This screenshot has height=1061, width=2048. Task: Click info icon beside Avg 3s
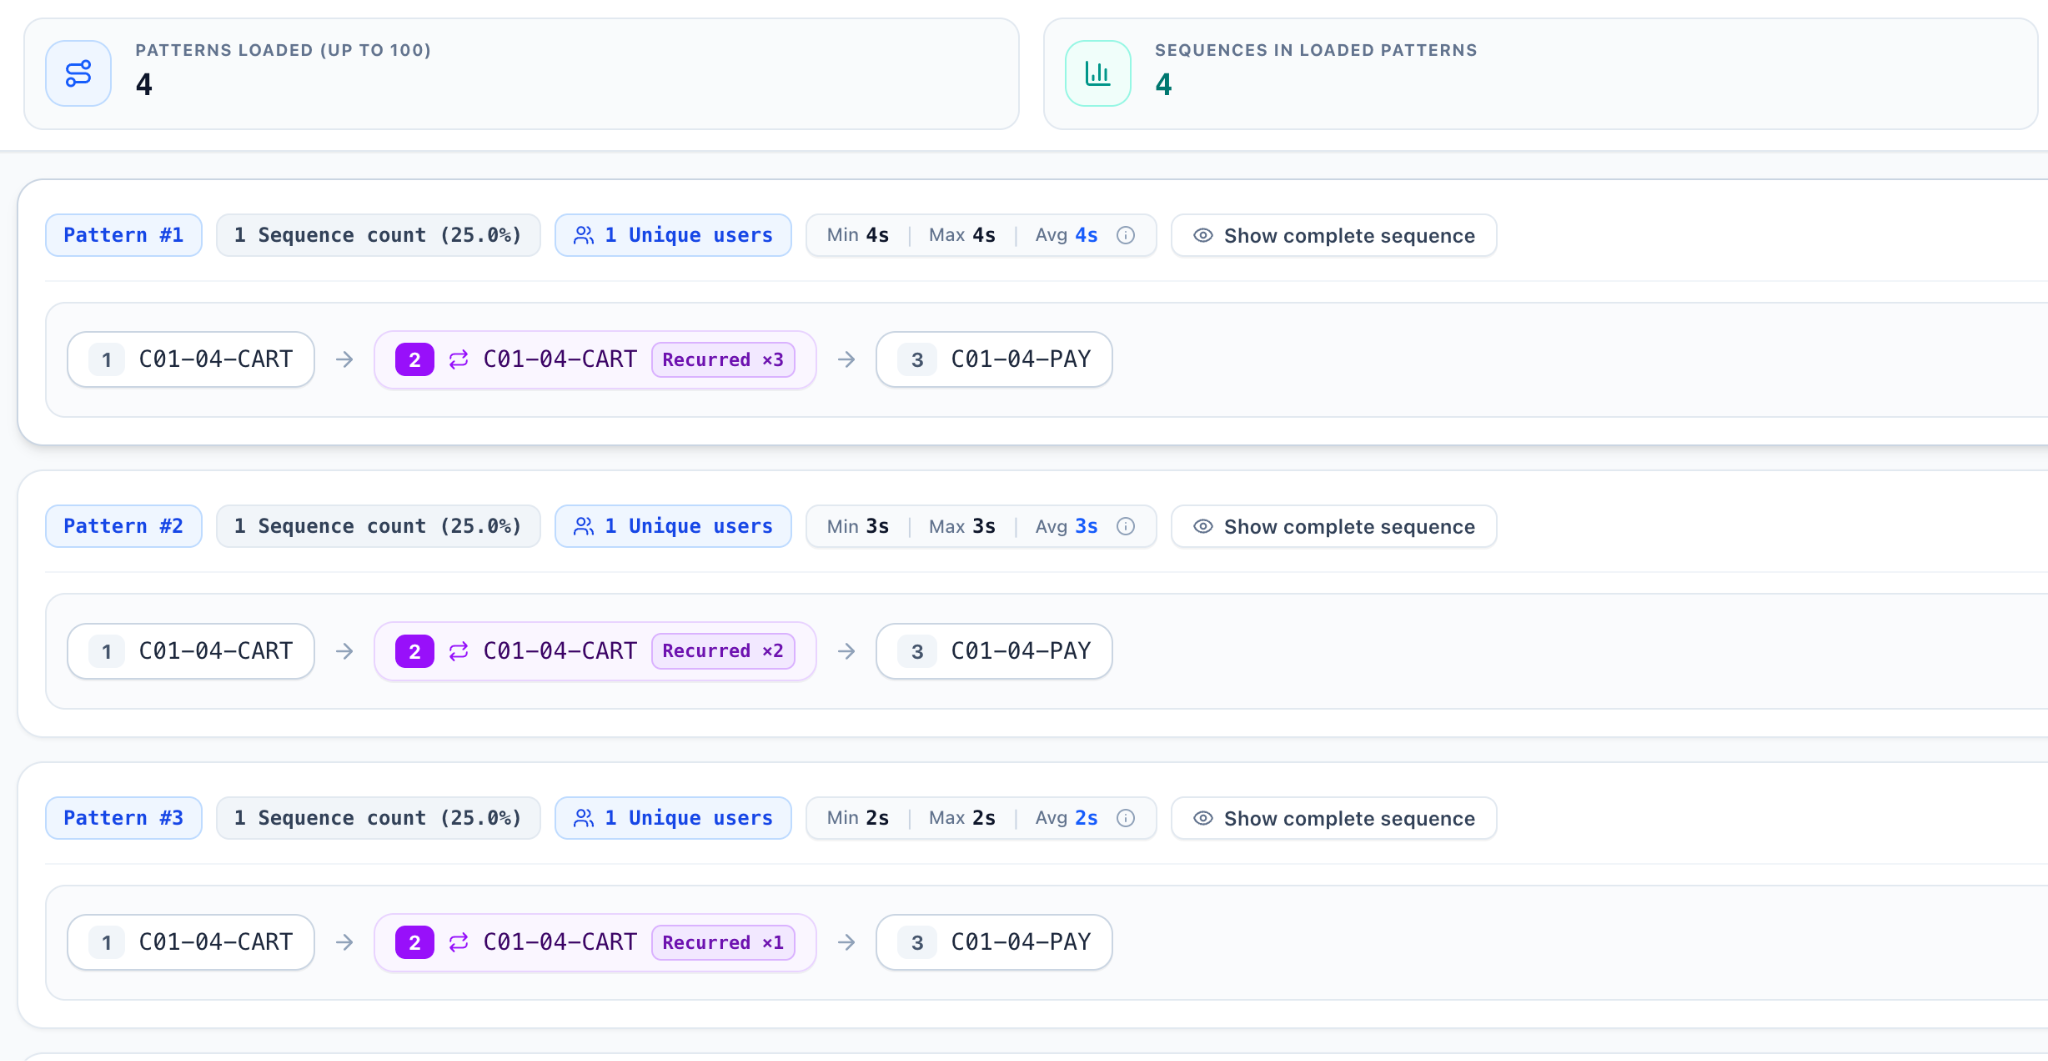pos(1126,526)
